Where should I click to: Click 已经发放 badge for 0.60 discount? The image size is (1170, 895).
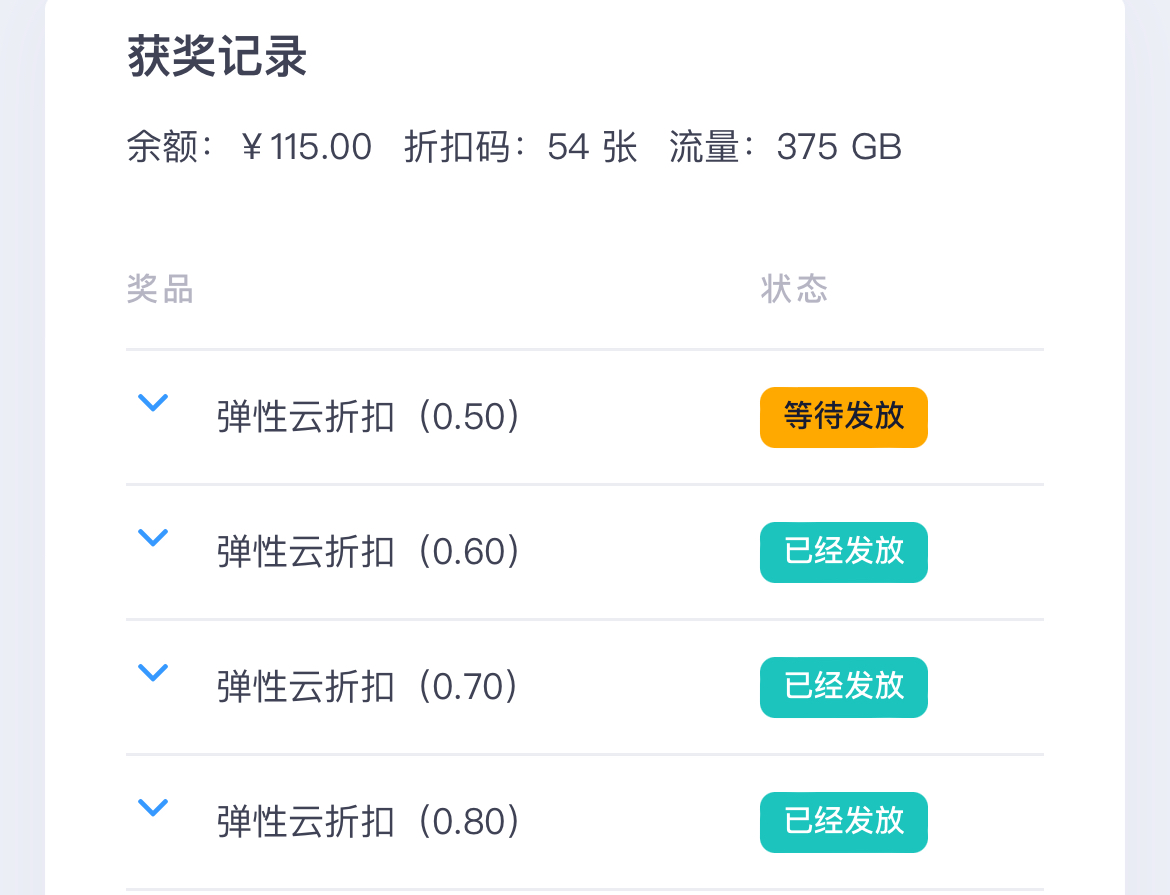tap(843, 552)
